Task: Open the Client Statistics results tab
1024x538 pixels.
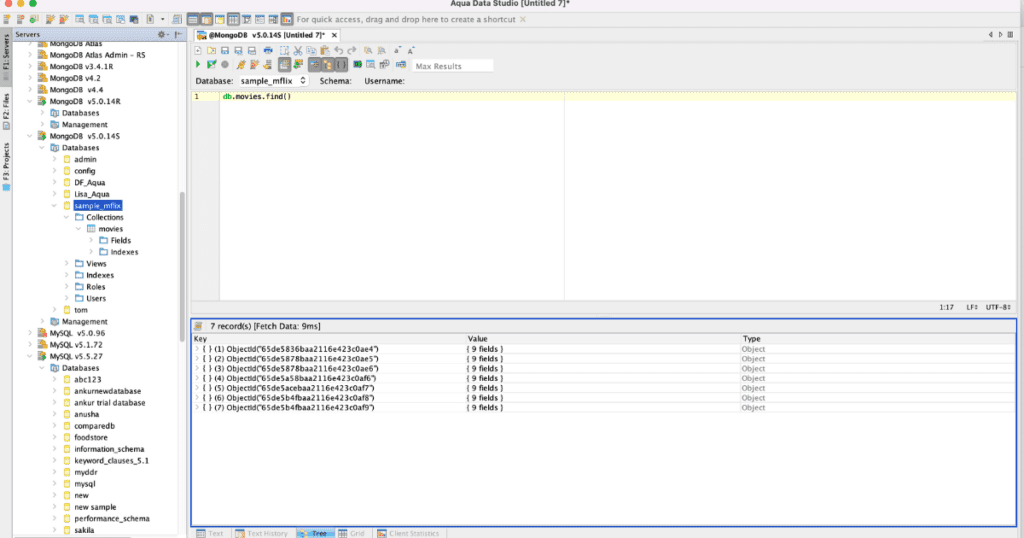Action: 408,533
